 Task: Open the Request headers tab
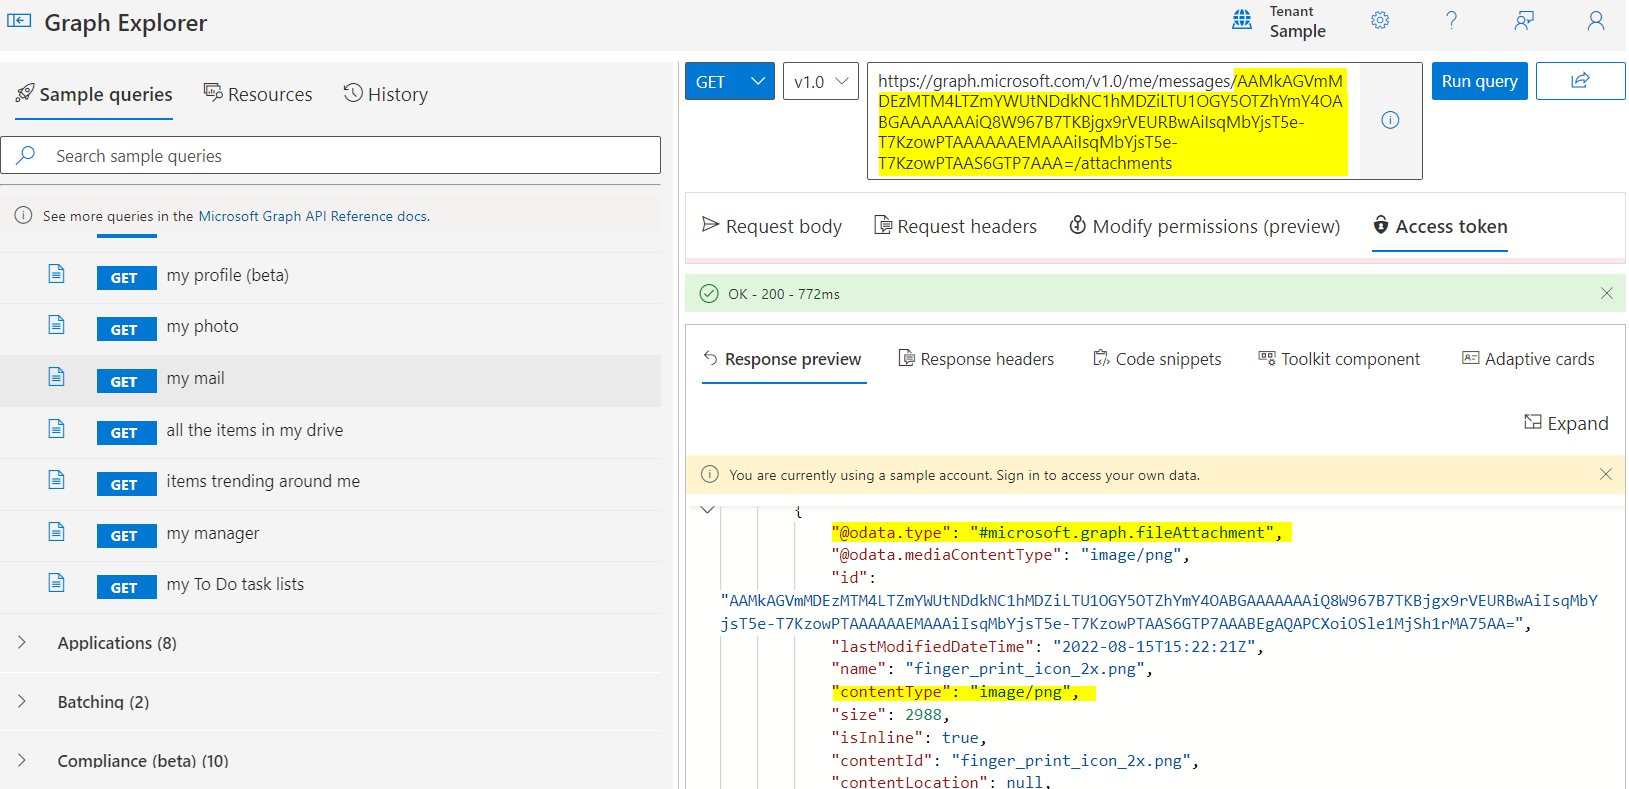point(955,226)
